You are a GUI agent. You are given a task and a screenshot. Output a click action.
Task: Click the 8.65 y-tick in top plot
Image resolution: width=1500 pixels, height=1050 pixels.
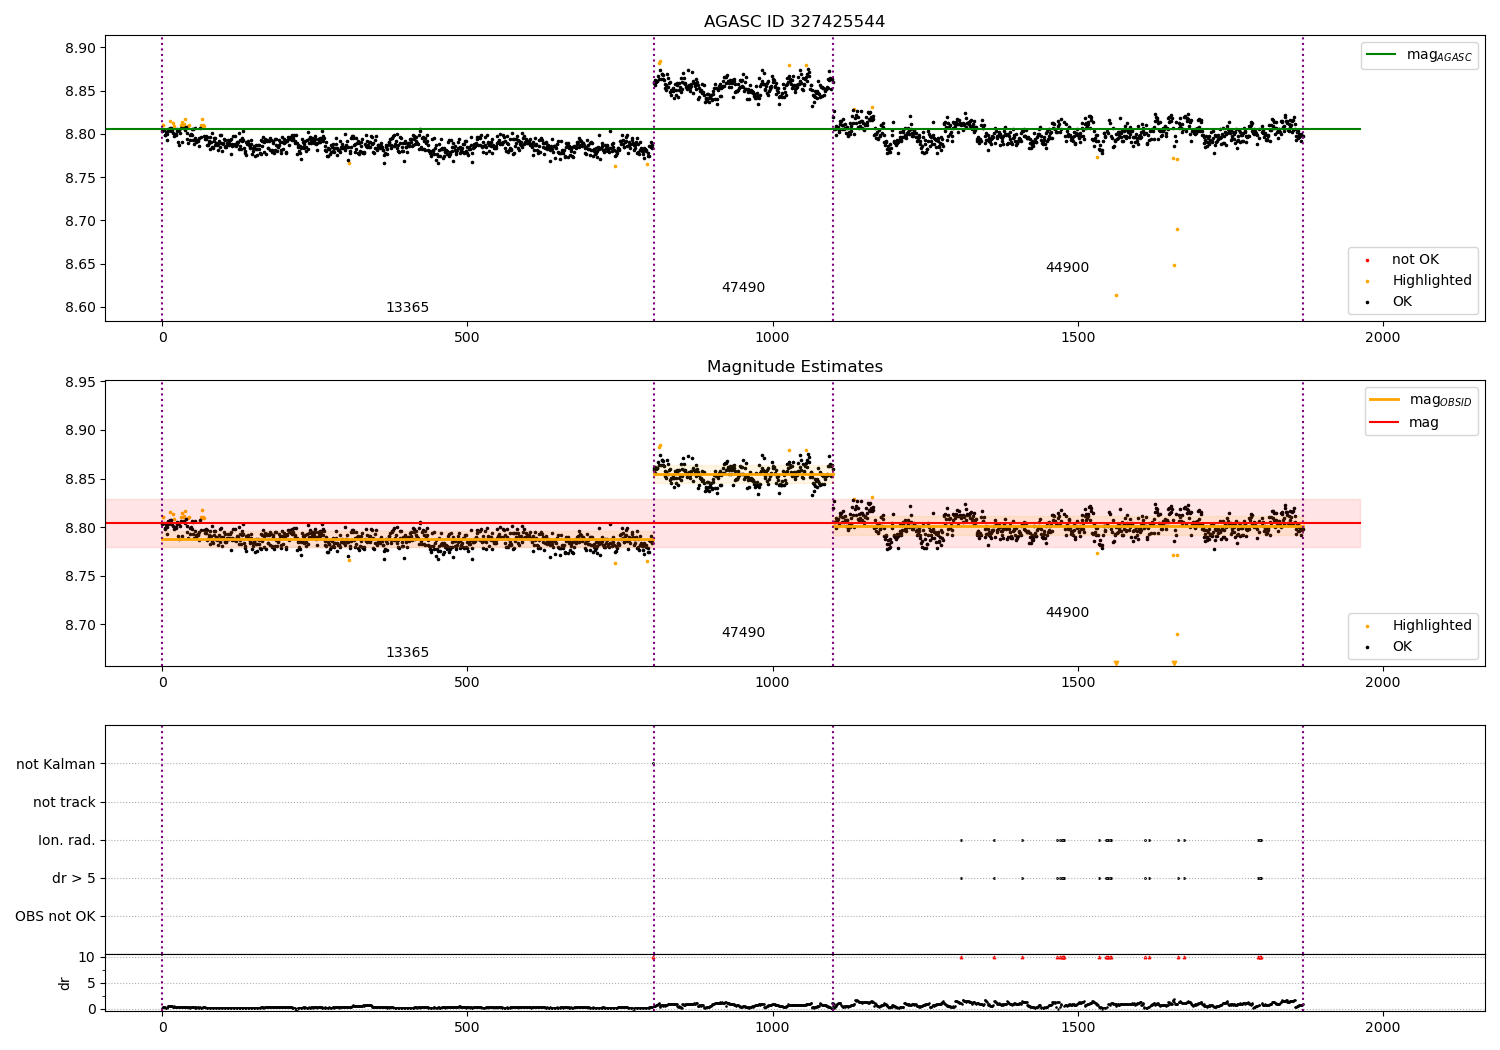pyautogui.click(x=81, y=265)
